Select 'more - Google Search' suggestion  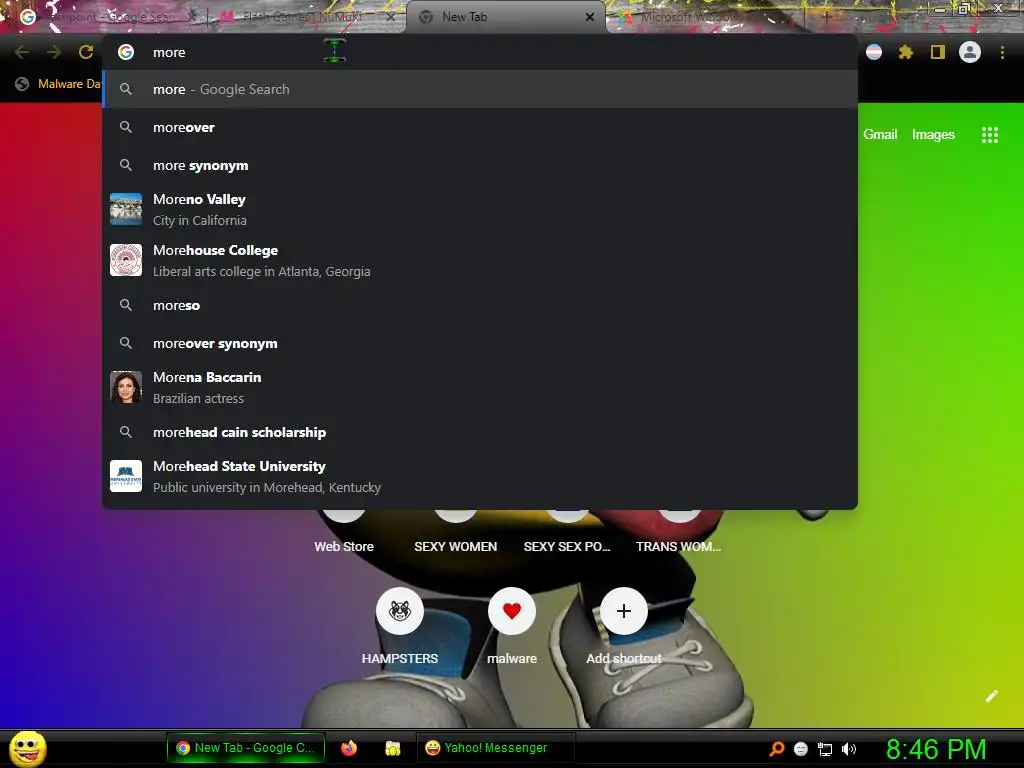click(480, 89)
